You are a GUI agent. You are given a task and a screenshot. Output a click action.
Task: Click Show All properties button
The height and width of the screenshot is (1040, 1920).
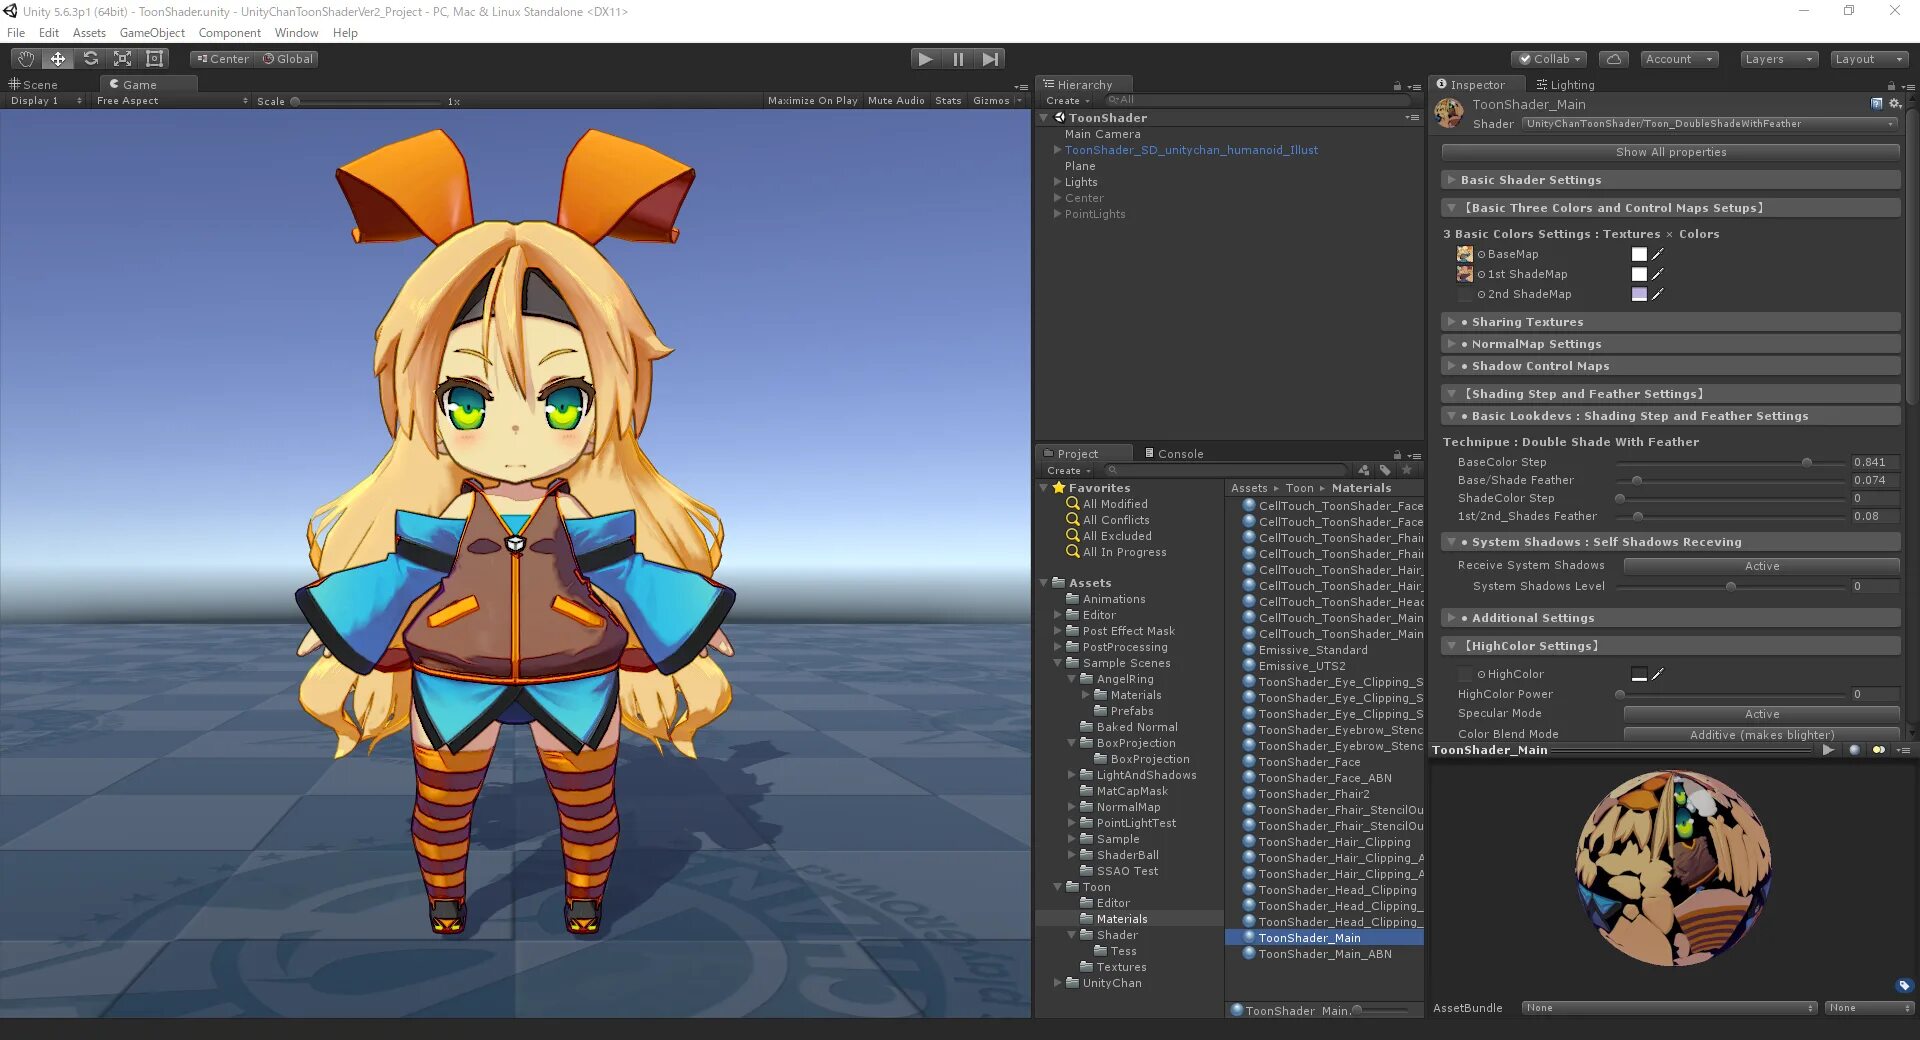tap(1671, 152)
